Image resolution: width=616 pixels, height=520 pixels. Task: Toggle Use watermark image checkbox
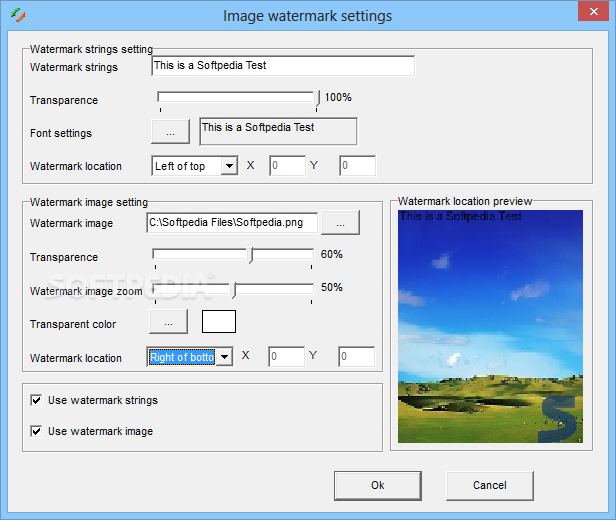point(36,431)
